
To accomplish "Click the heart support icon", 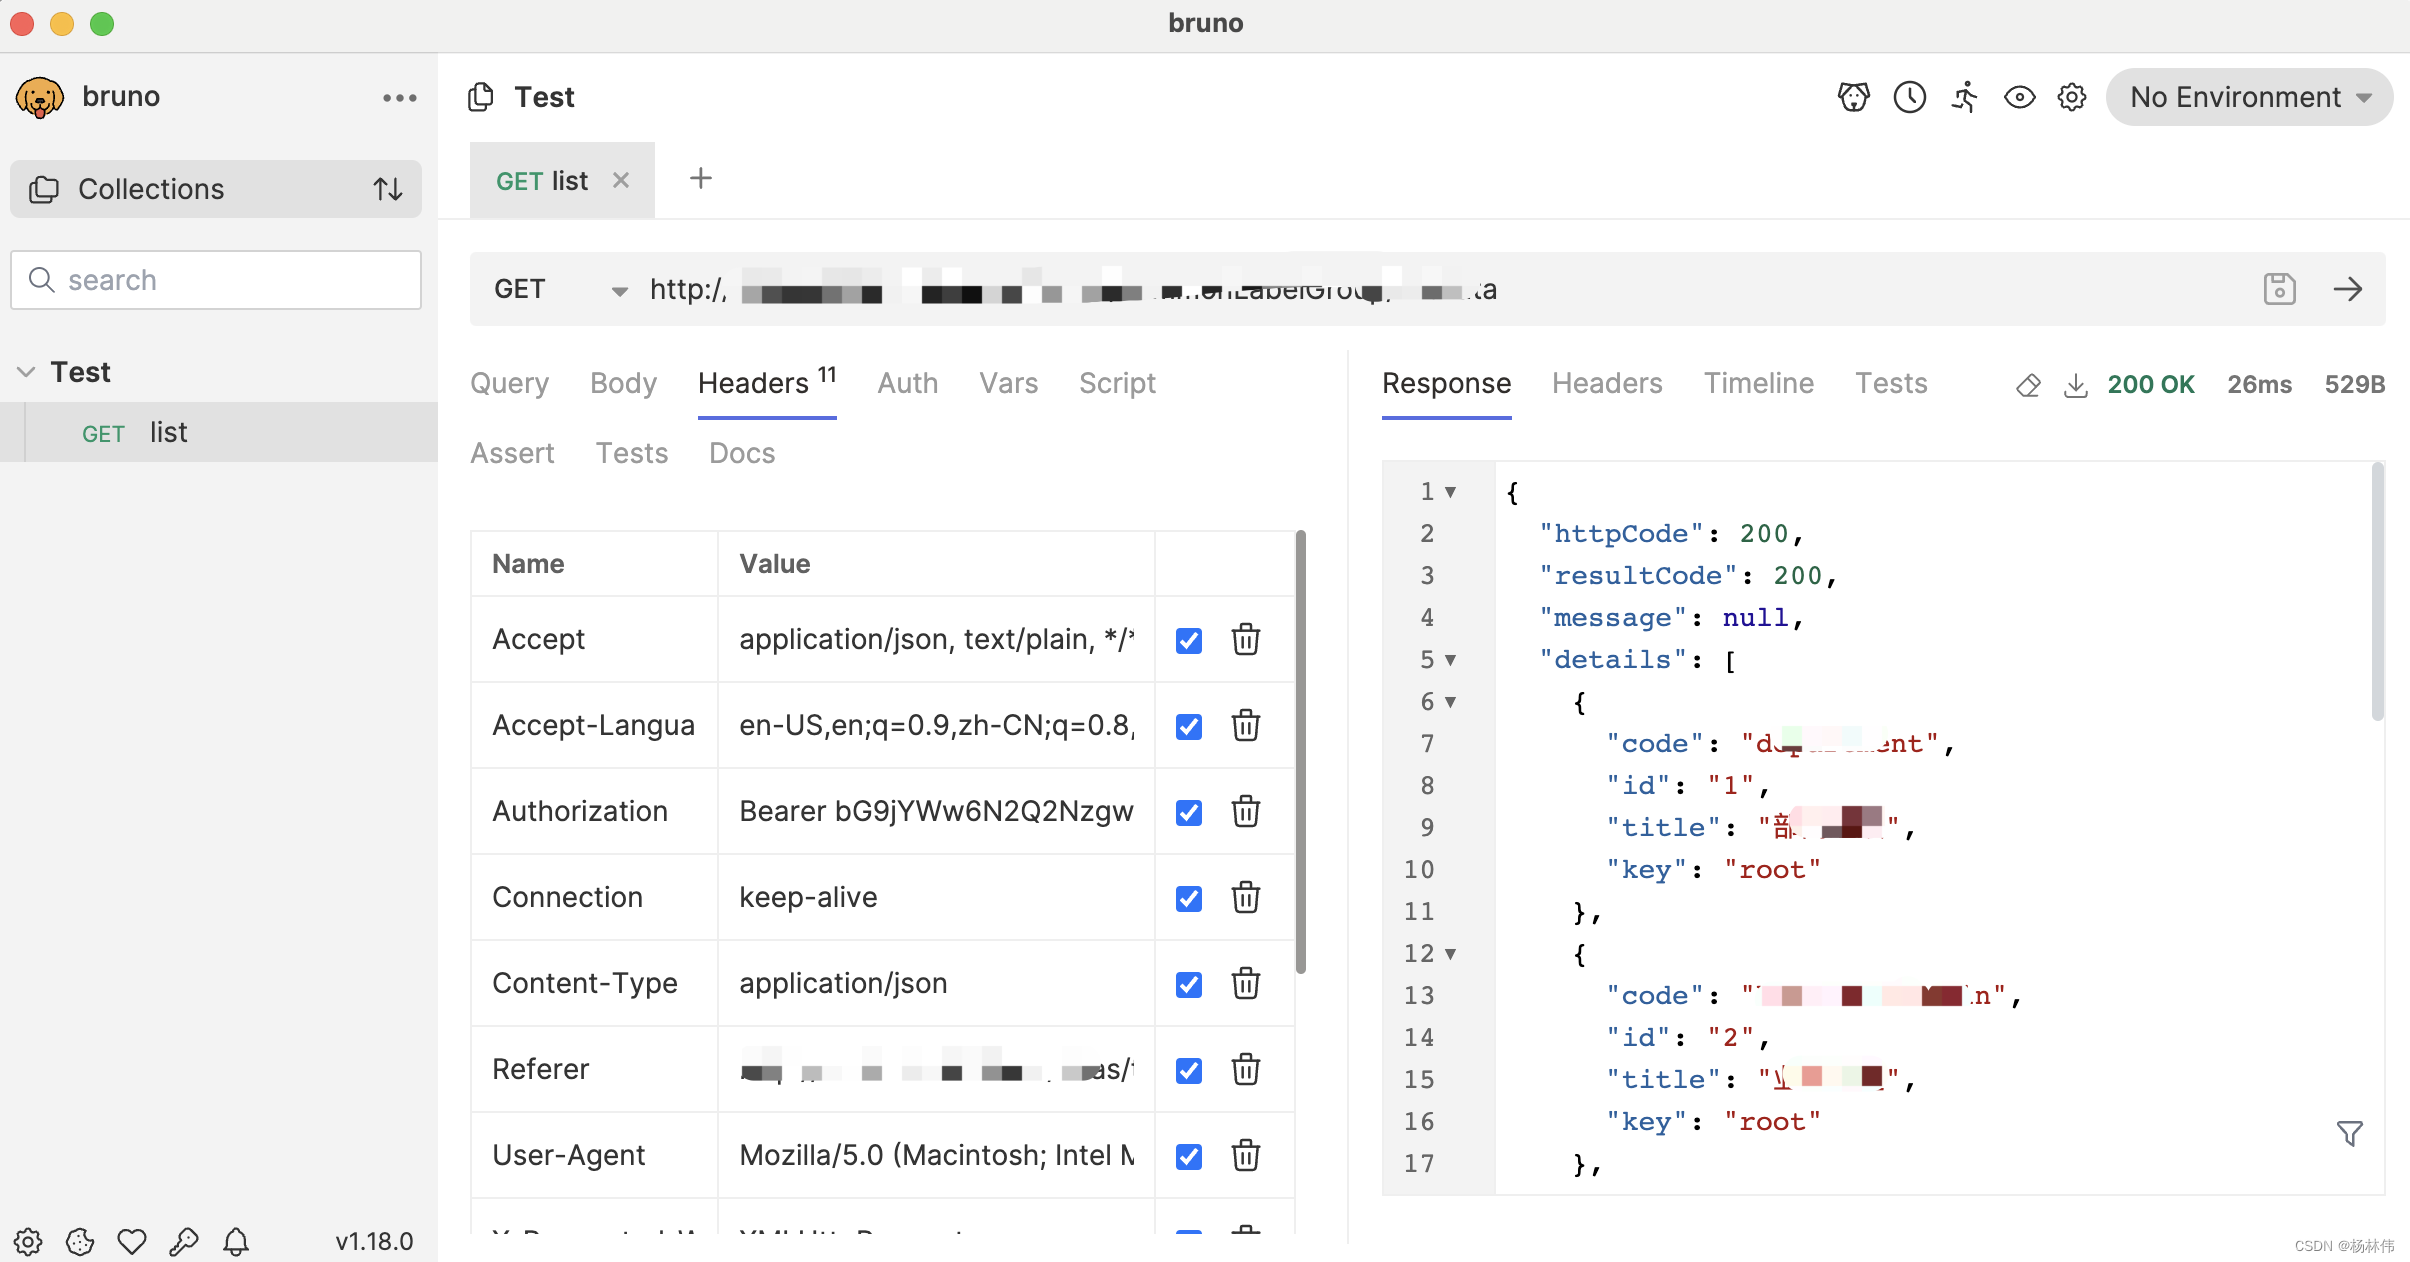I will [131, 1241].
